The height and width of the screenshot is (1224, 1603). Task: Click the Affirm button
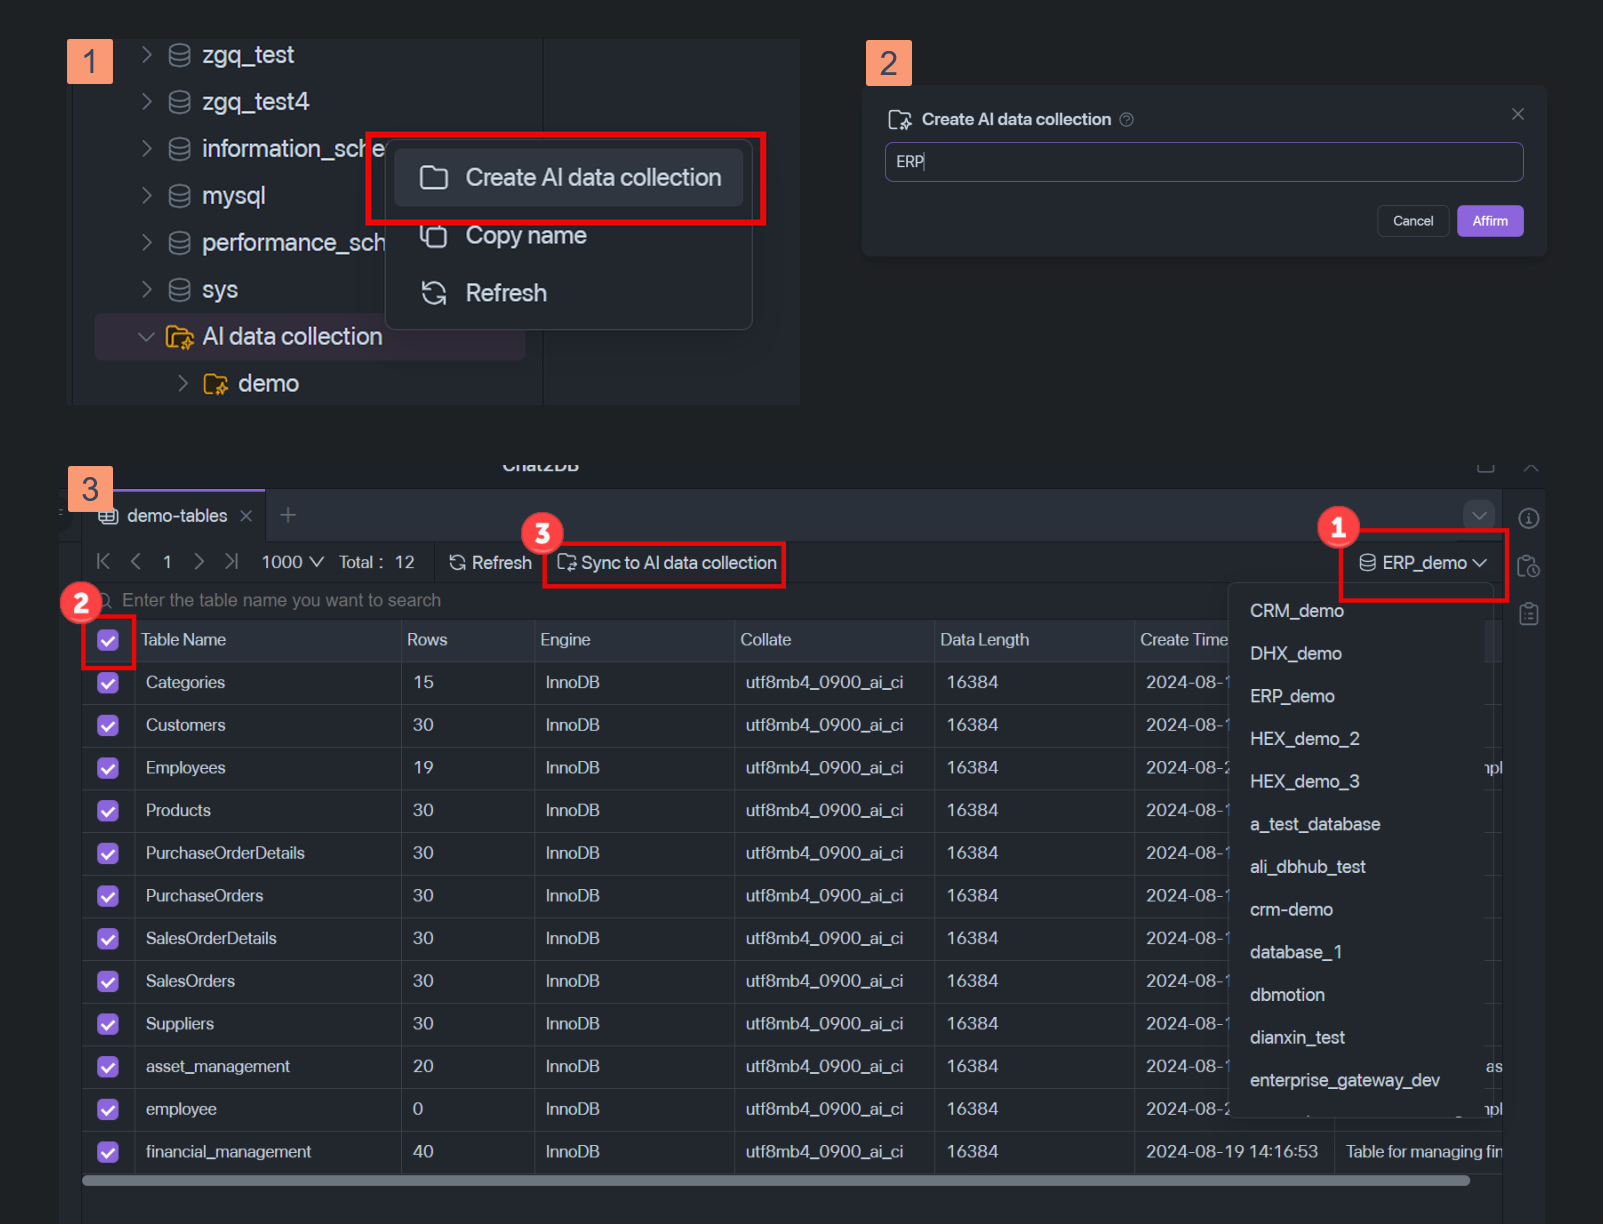click(x=1489, y=221)
